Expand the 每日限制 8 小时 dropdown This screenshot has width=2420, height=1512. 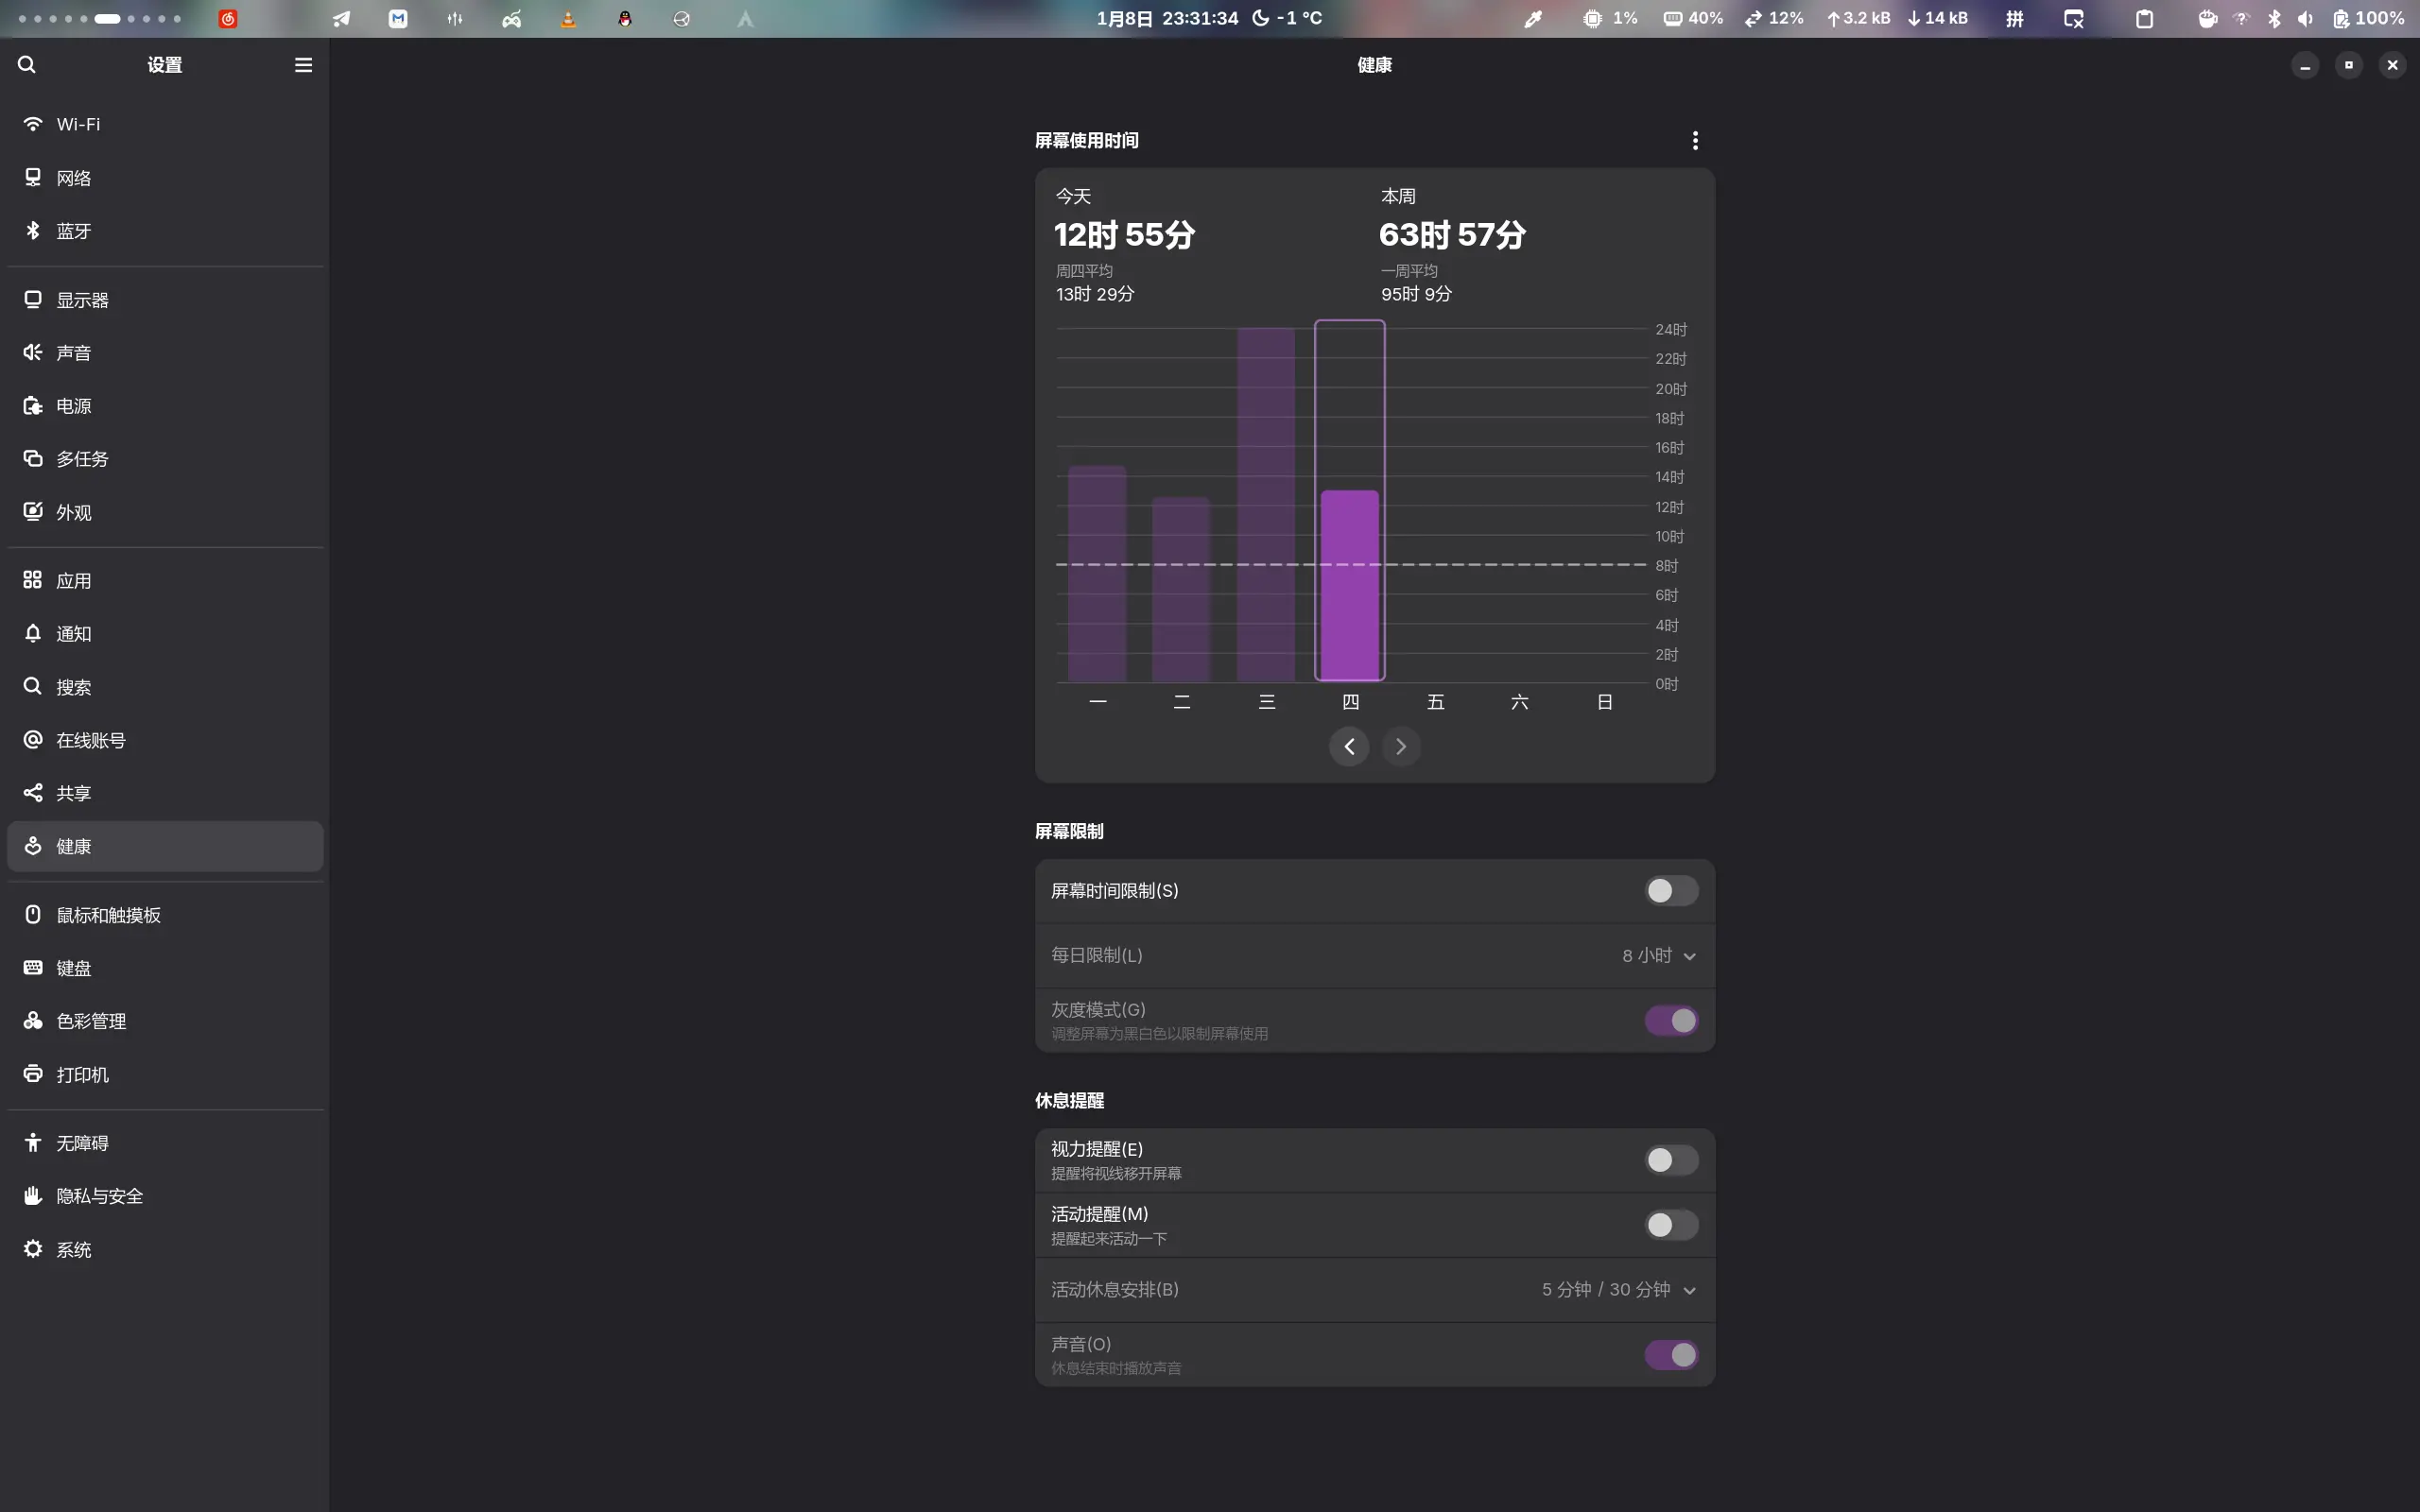pos(1658,956)
